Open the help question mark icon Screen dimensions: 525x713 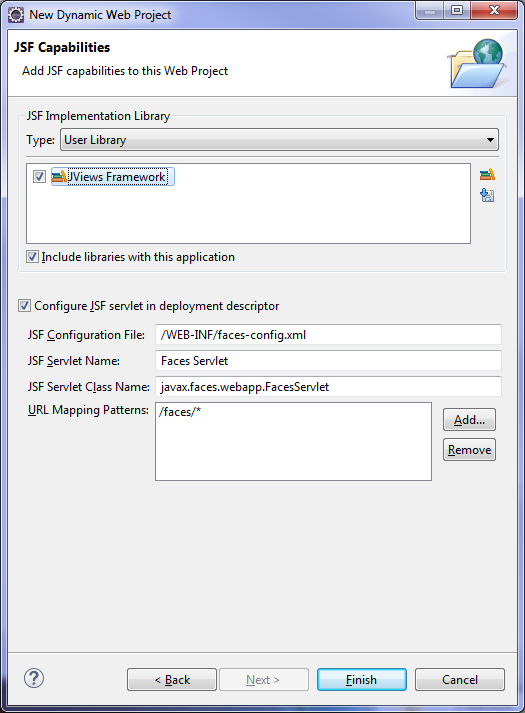click(34, 678)
